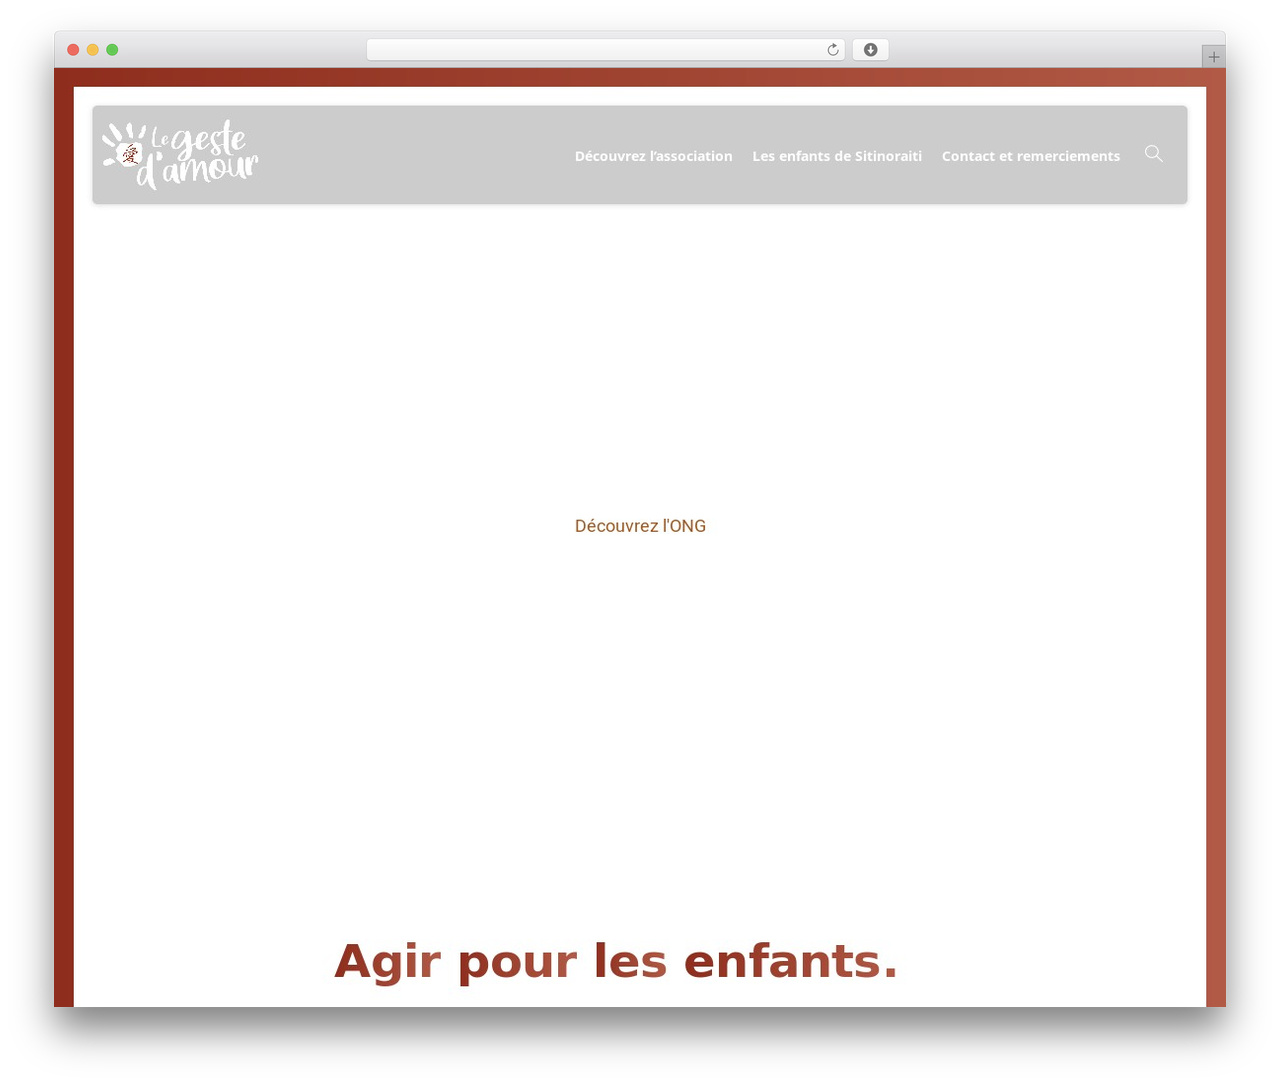Open the site search magnifier icon

(1154, 154)
